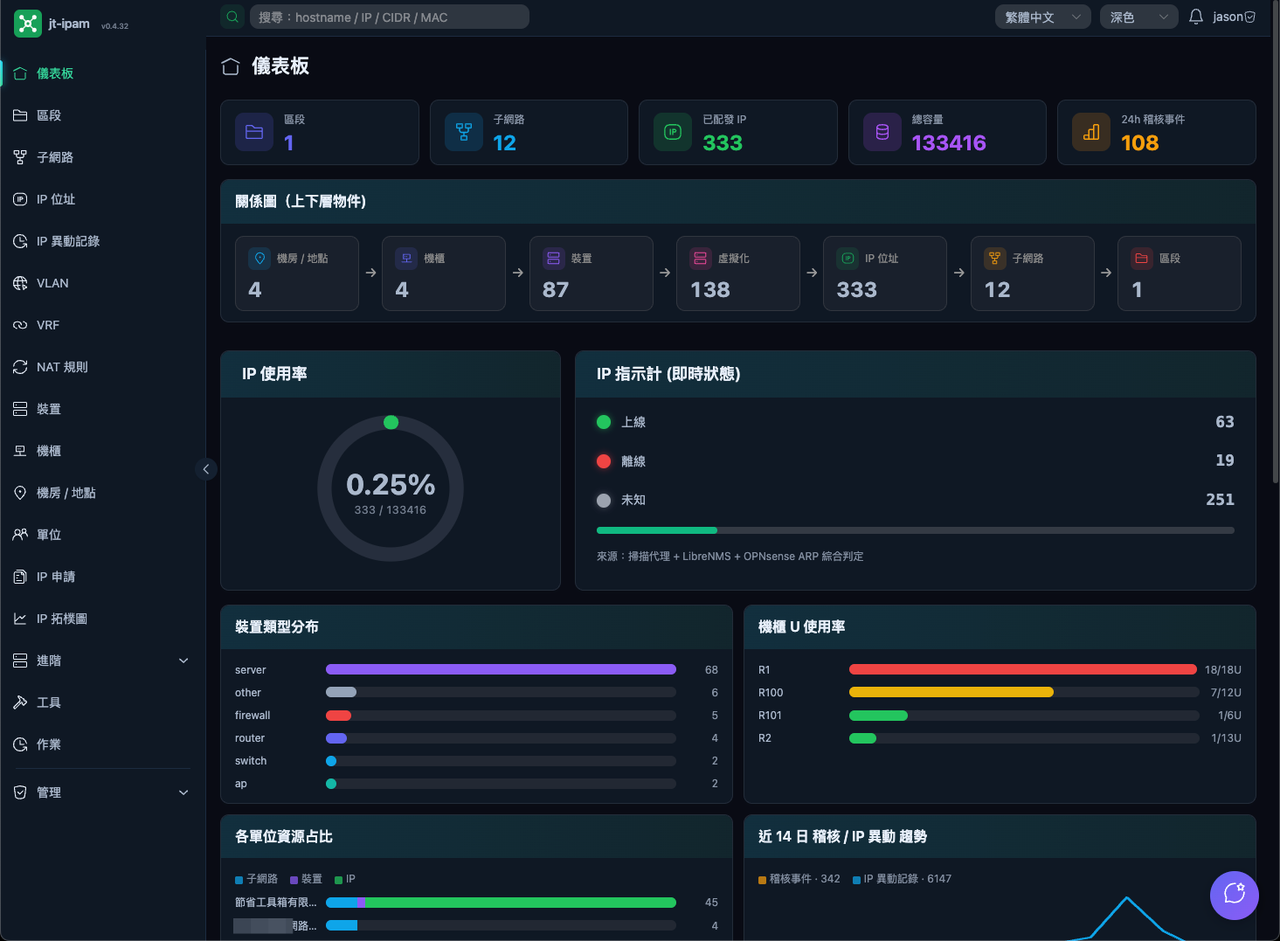Click the R100 yellow usage bar

point(951,692)
